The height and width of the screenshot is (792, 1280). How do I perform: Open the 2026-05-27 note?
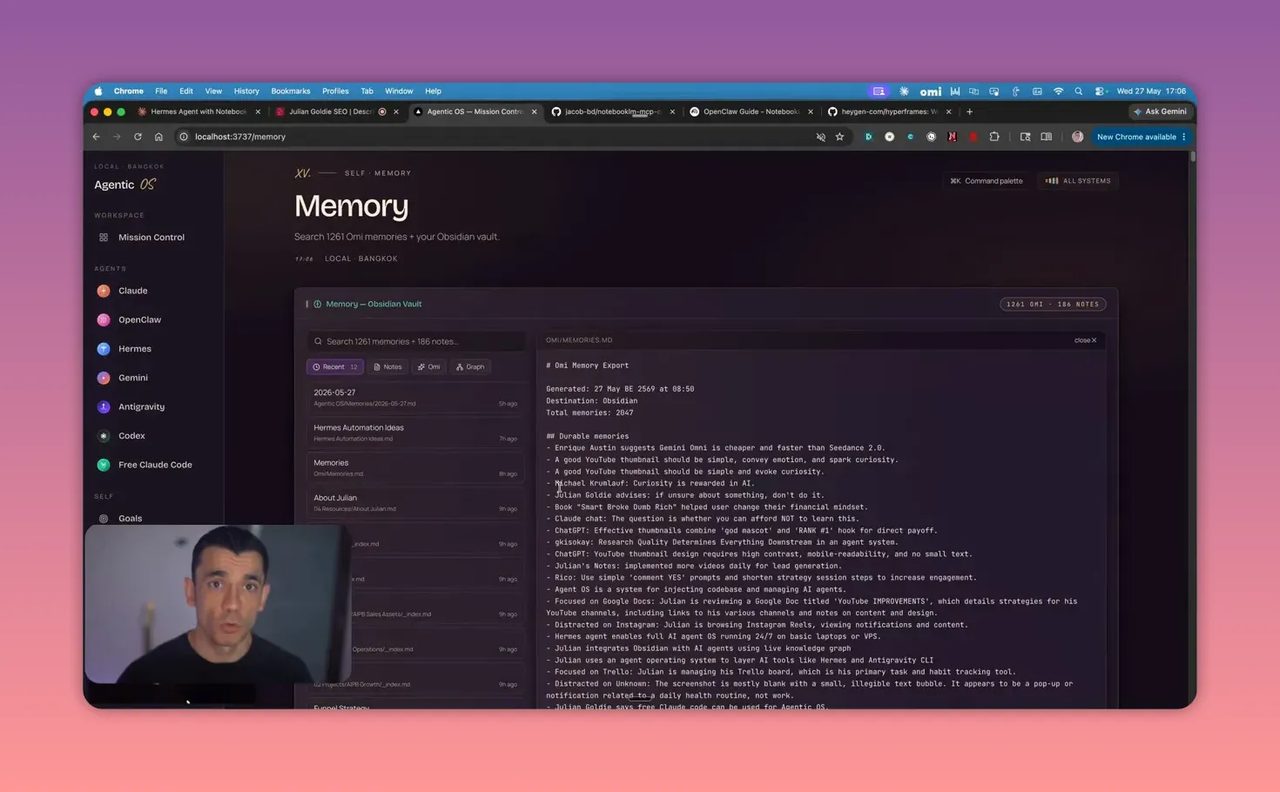[x=416, y=397]
